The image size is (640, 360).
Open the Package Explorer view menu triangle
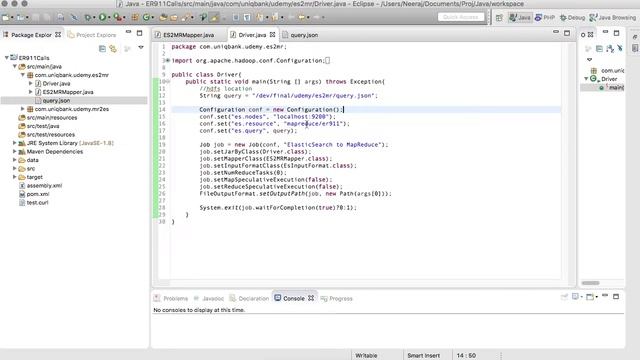(x=141, y=48)
